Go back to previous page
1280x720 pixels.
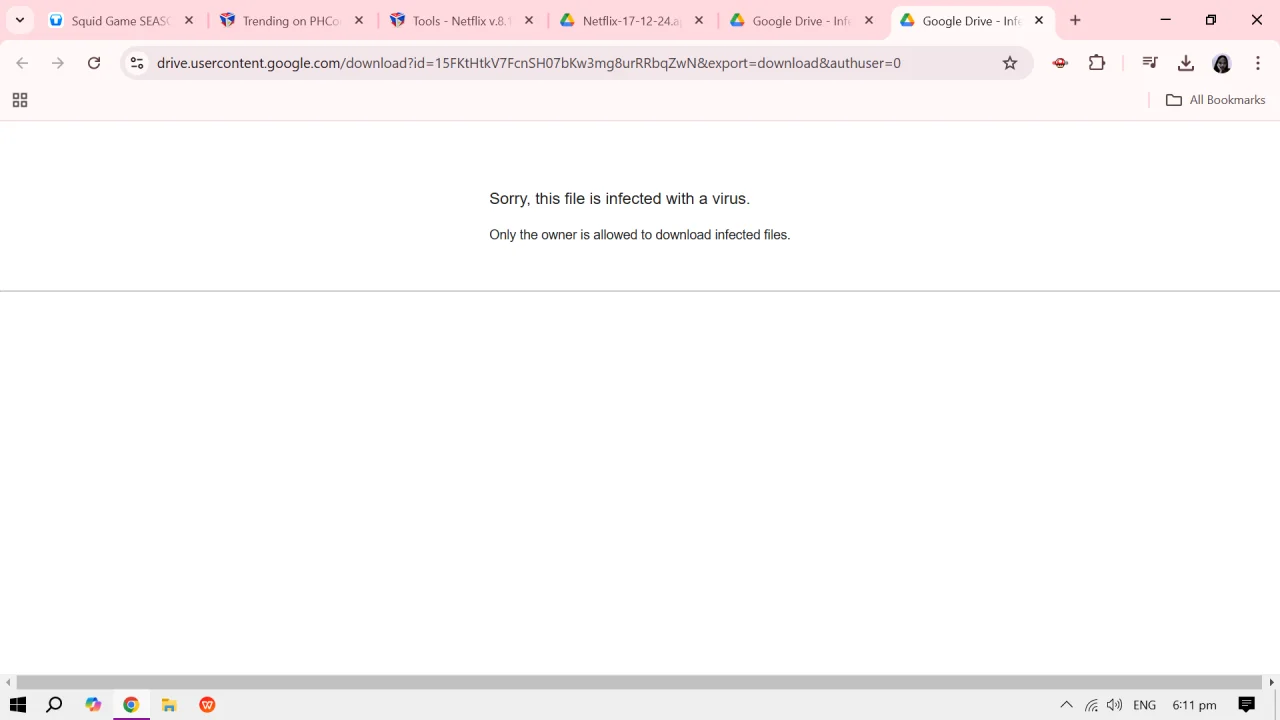[22, 63]
